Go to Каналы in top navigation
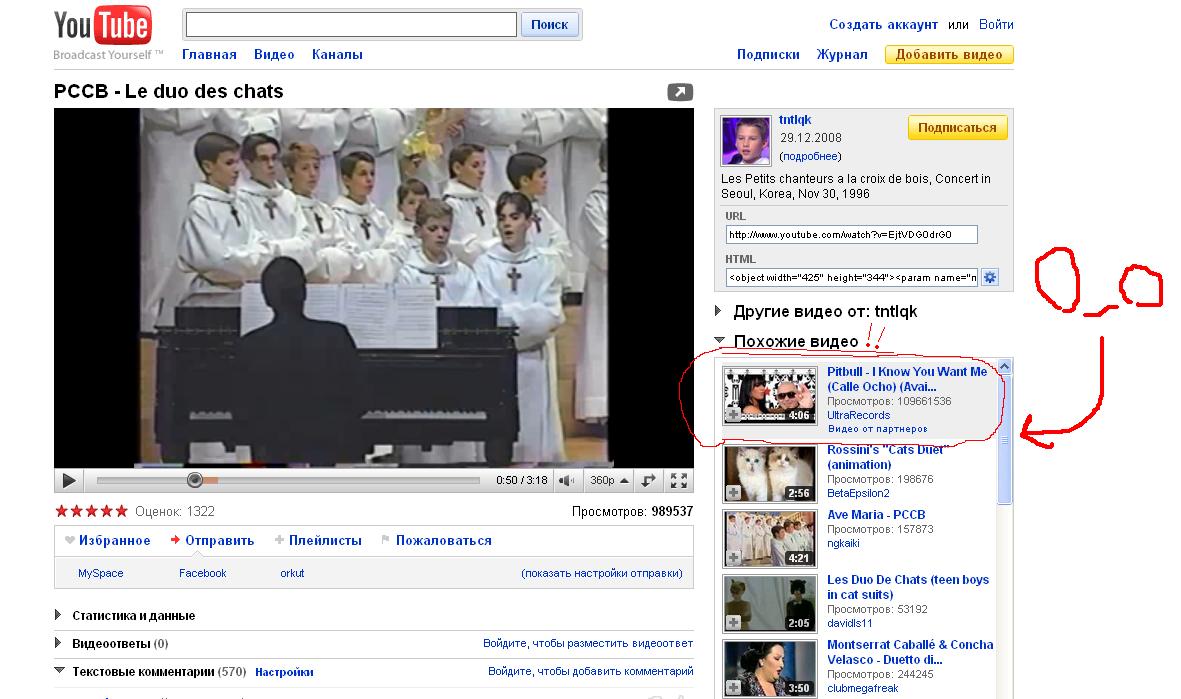Screen dimensions: 1181x699 point(337,55)
